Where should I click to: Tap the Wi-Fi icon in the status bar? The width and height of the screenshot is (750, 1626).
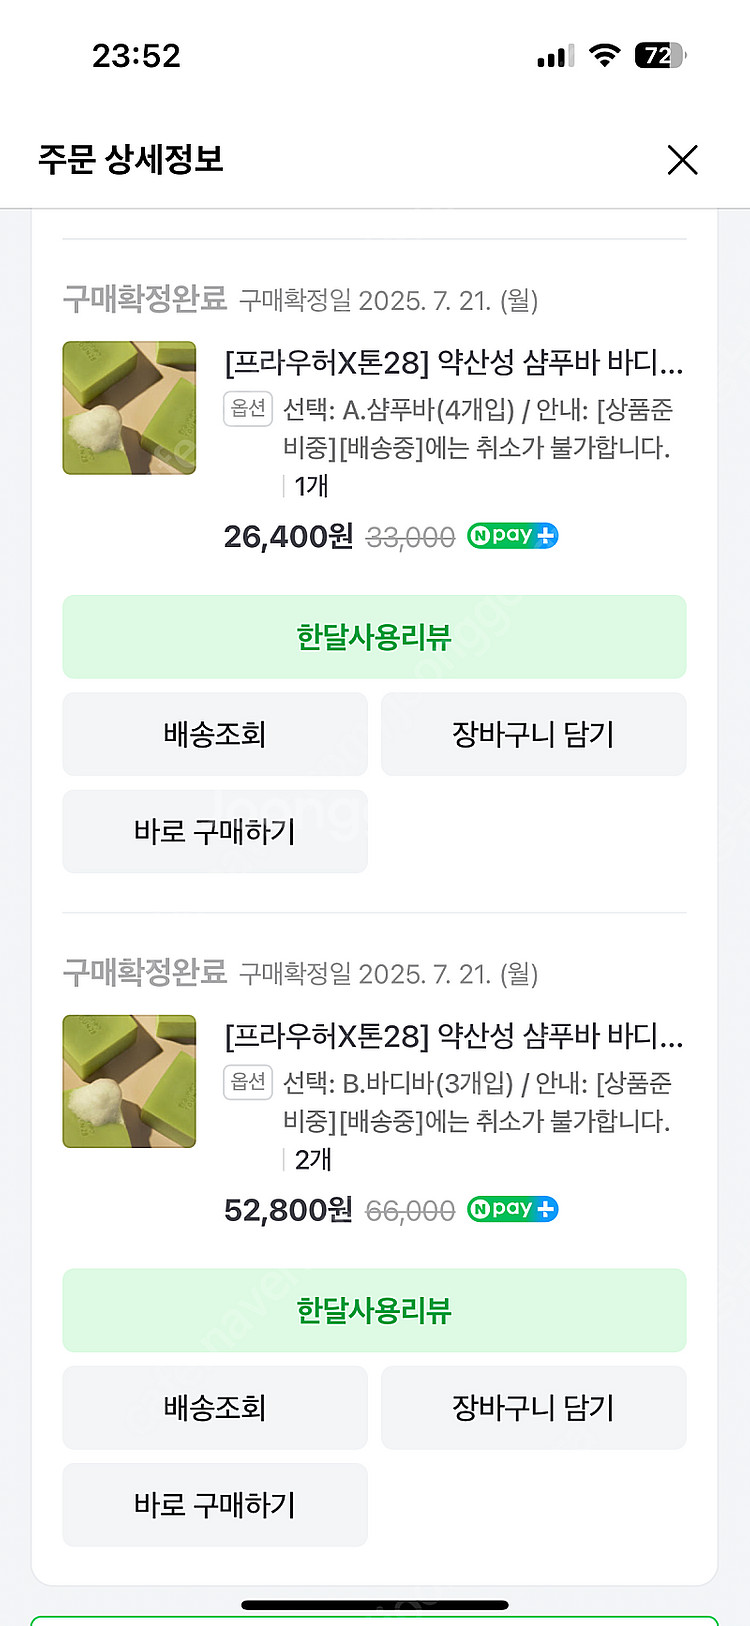click(x=604, y=55)
